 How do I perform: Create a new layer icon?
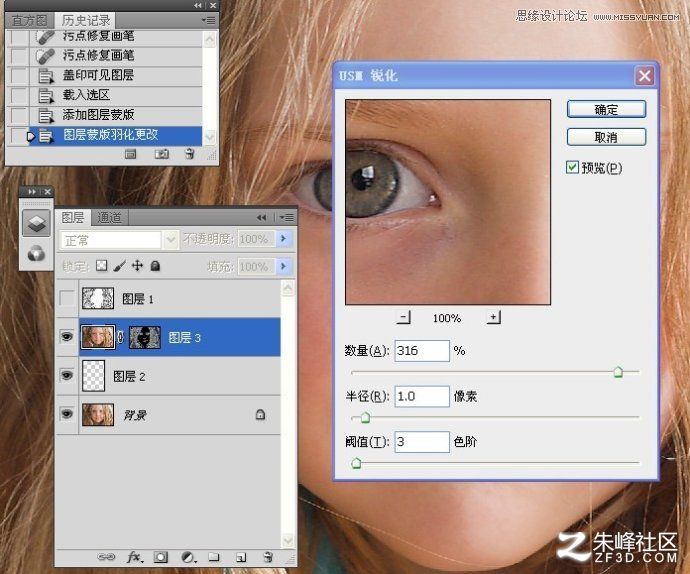pos(241,557)
